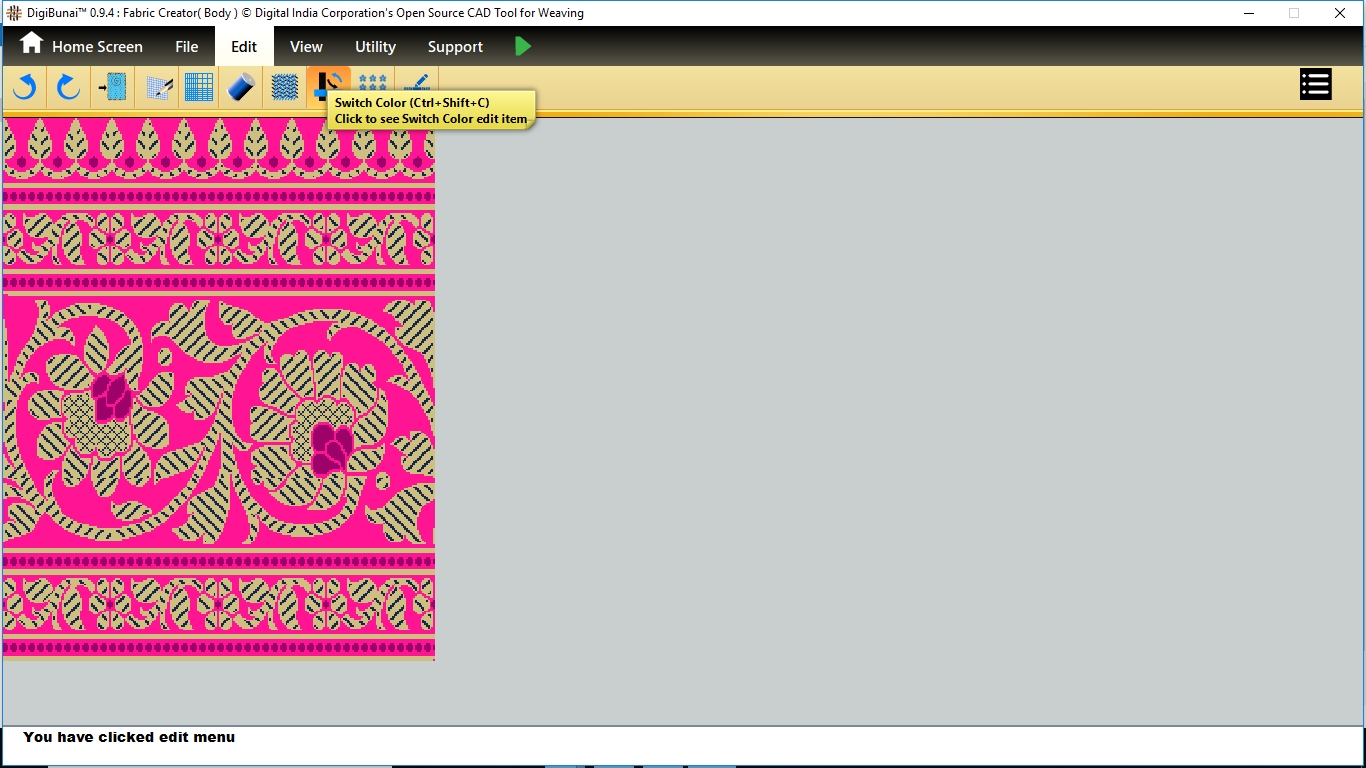
Task: Go to the Home Screen
Action: tap(82, 46)
